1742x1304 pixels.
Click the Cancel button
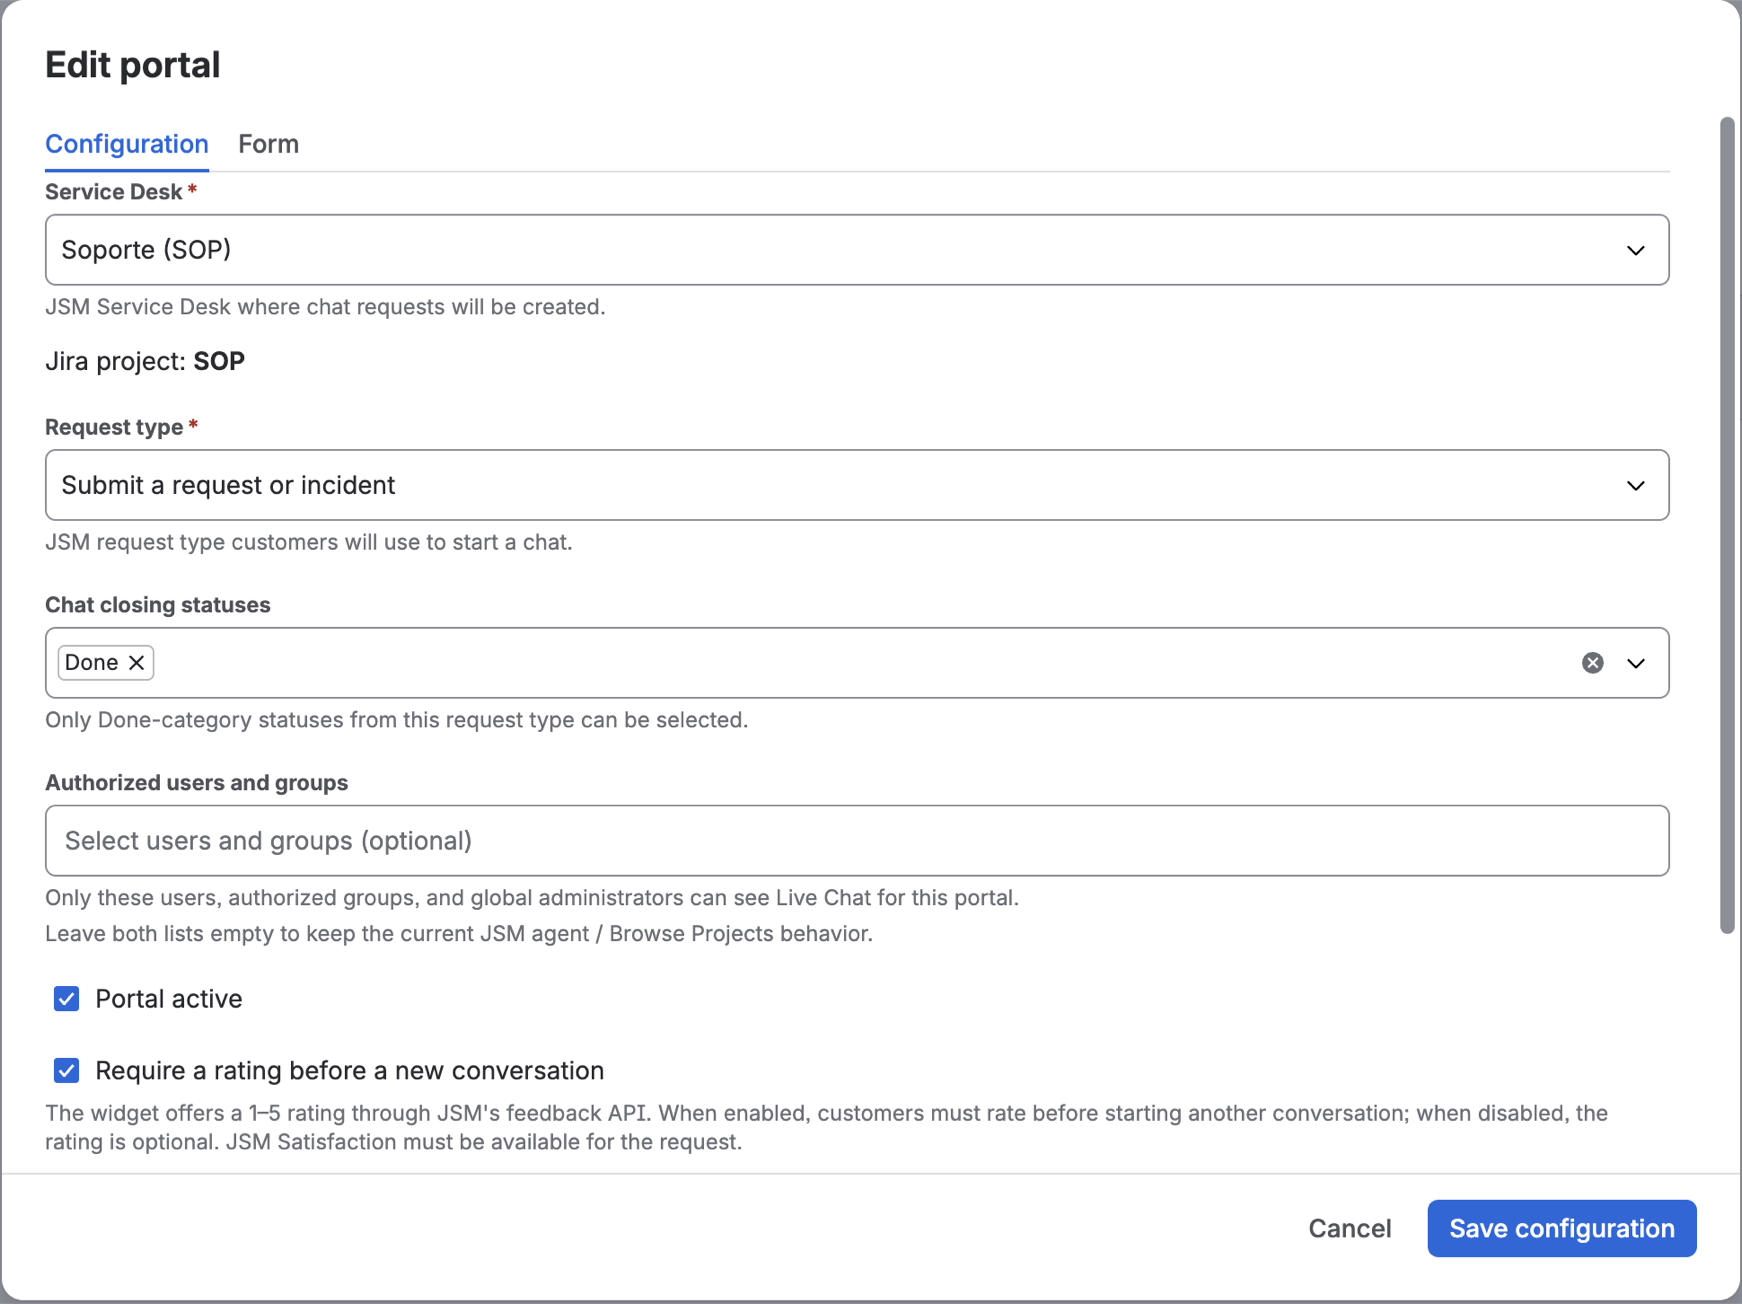pyautogui.click(x=1349, y=1228)
